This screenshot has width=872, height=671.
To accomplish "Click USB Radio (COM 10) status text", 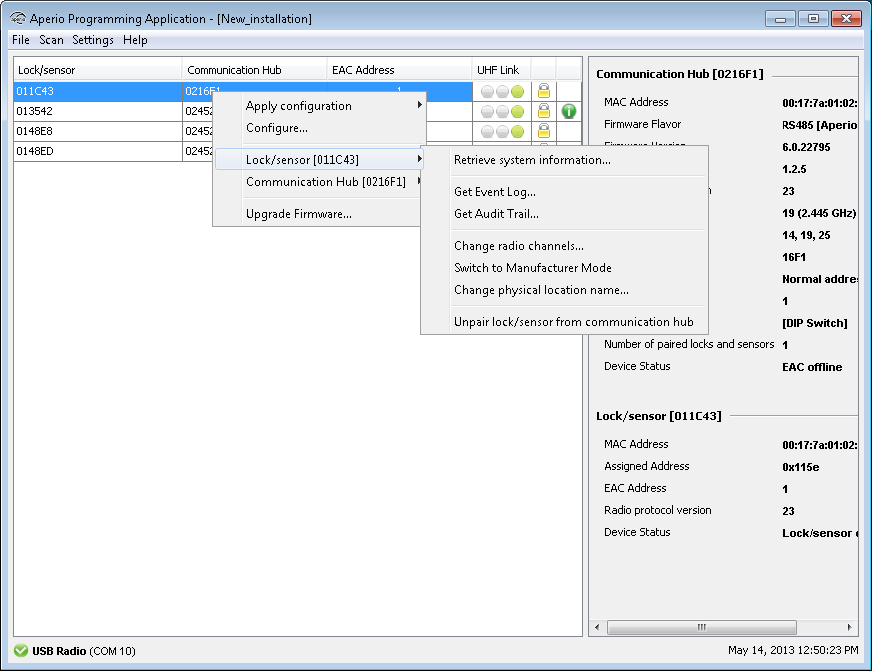I will (84, 651).
